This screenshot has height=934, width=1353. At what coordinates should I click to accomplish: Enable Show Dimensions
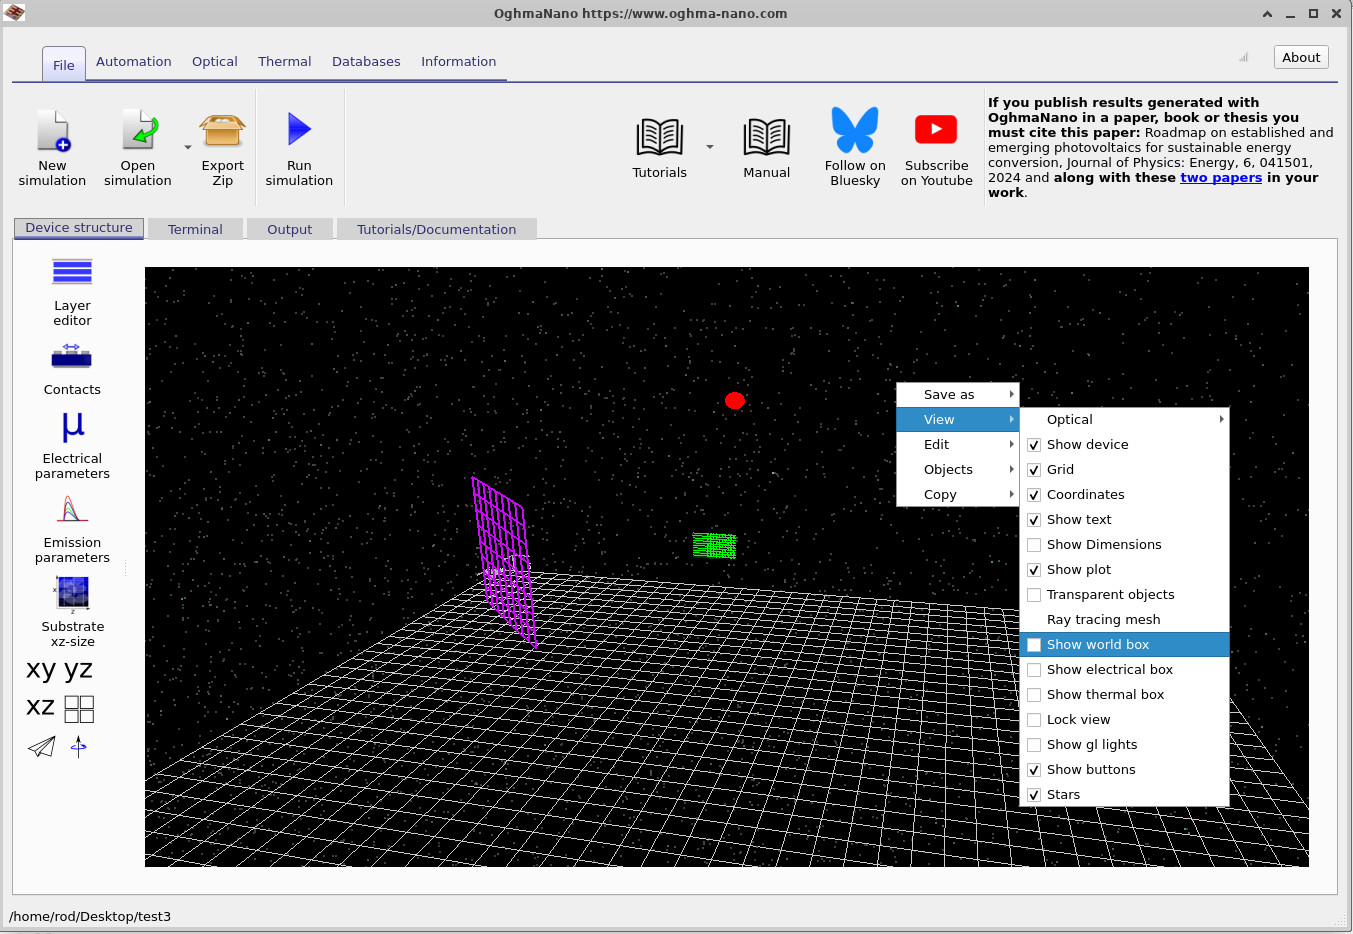1104,544
